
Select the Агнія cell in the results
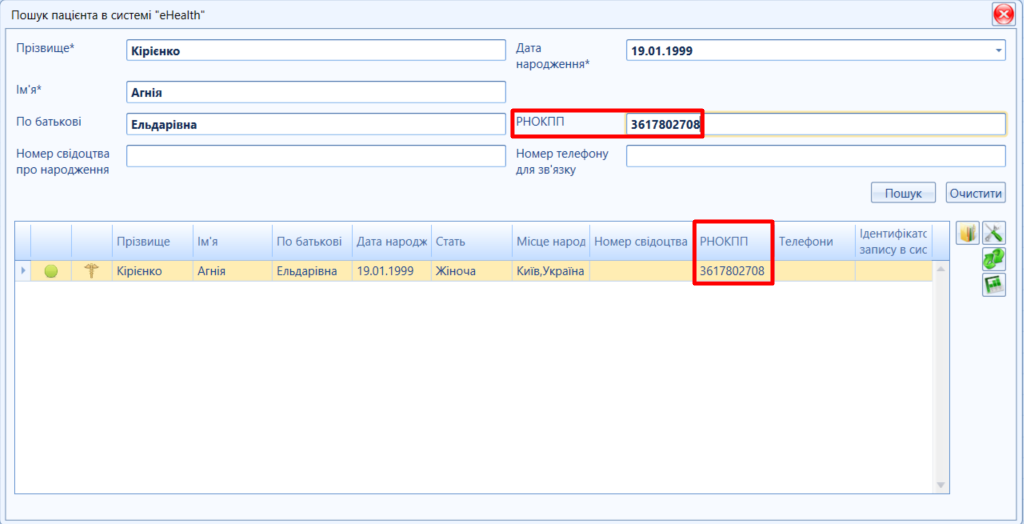[x=232, y=271]
